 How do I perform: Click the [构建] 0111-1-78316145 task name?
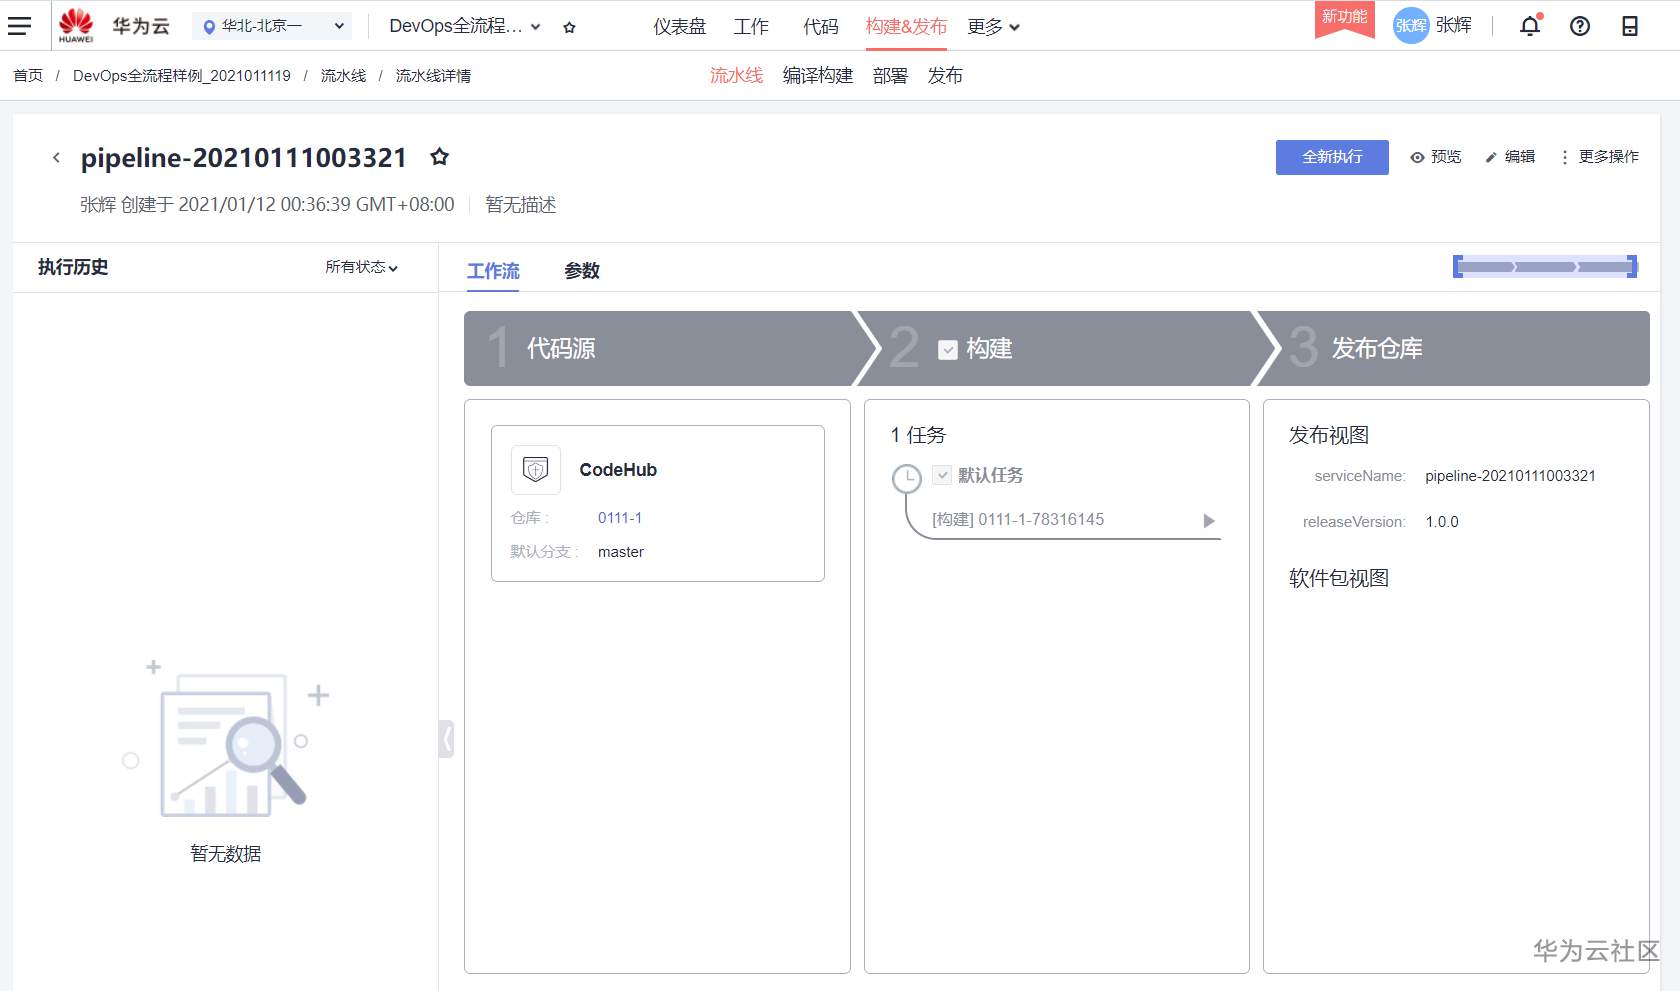[1018, 520]
